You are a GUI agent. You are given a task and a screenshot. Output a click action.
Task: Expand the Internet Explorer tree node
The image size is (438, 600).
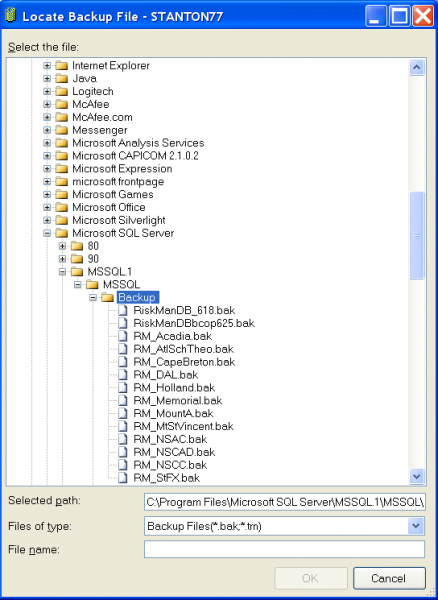coord(47,66)
